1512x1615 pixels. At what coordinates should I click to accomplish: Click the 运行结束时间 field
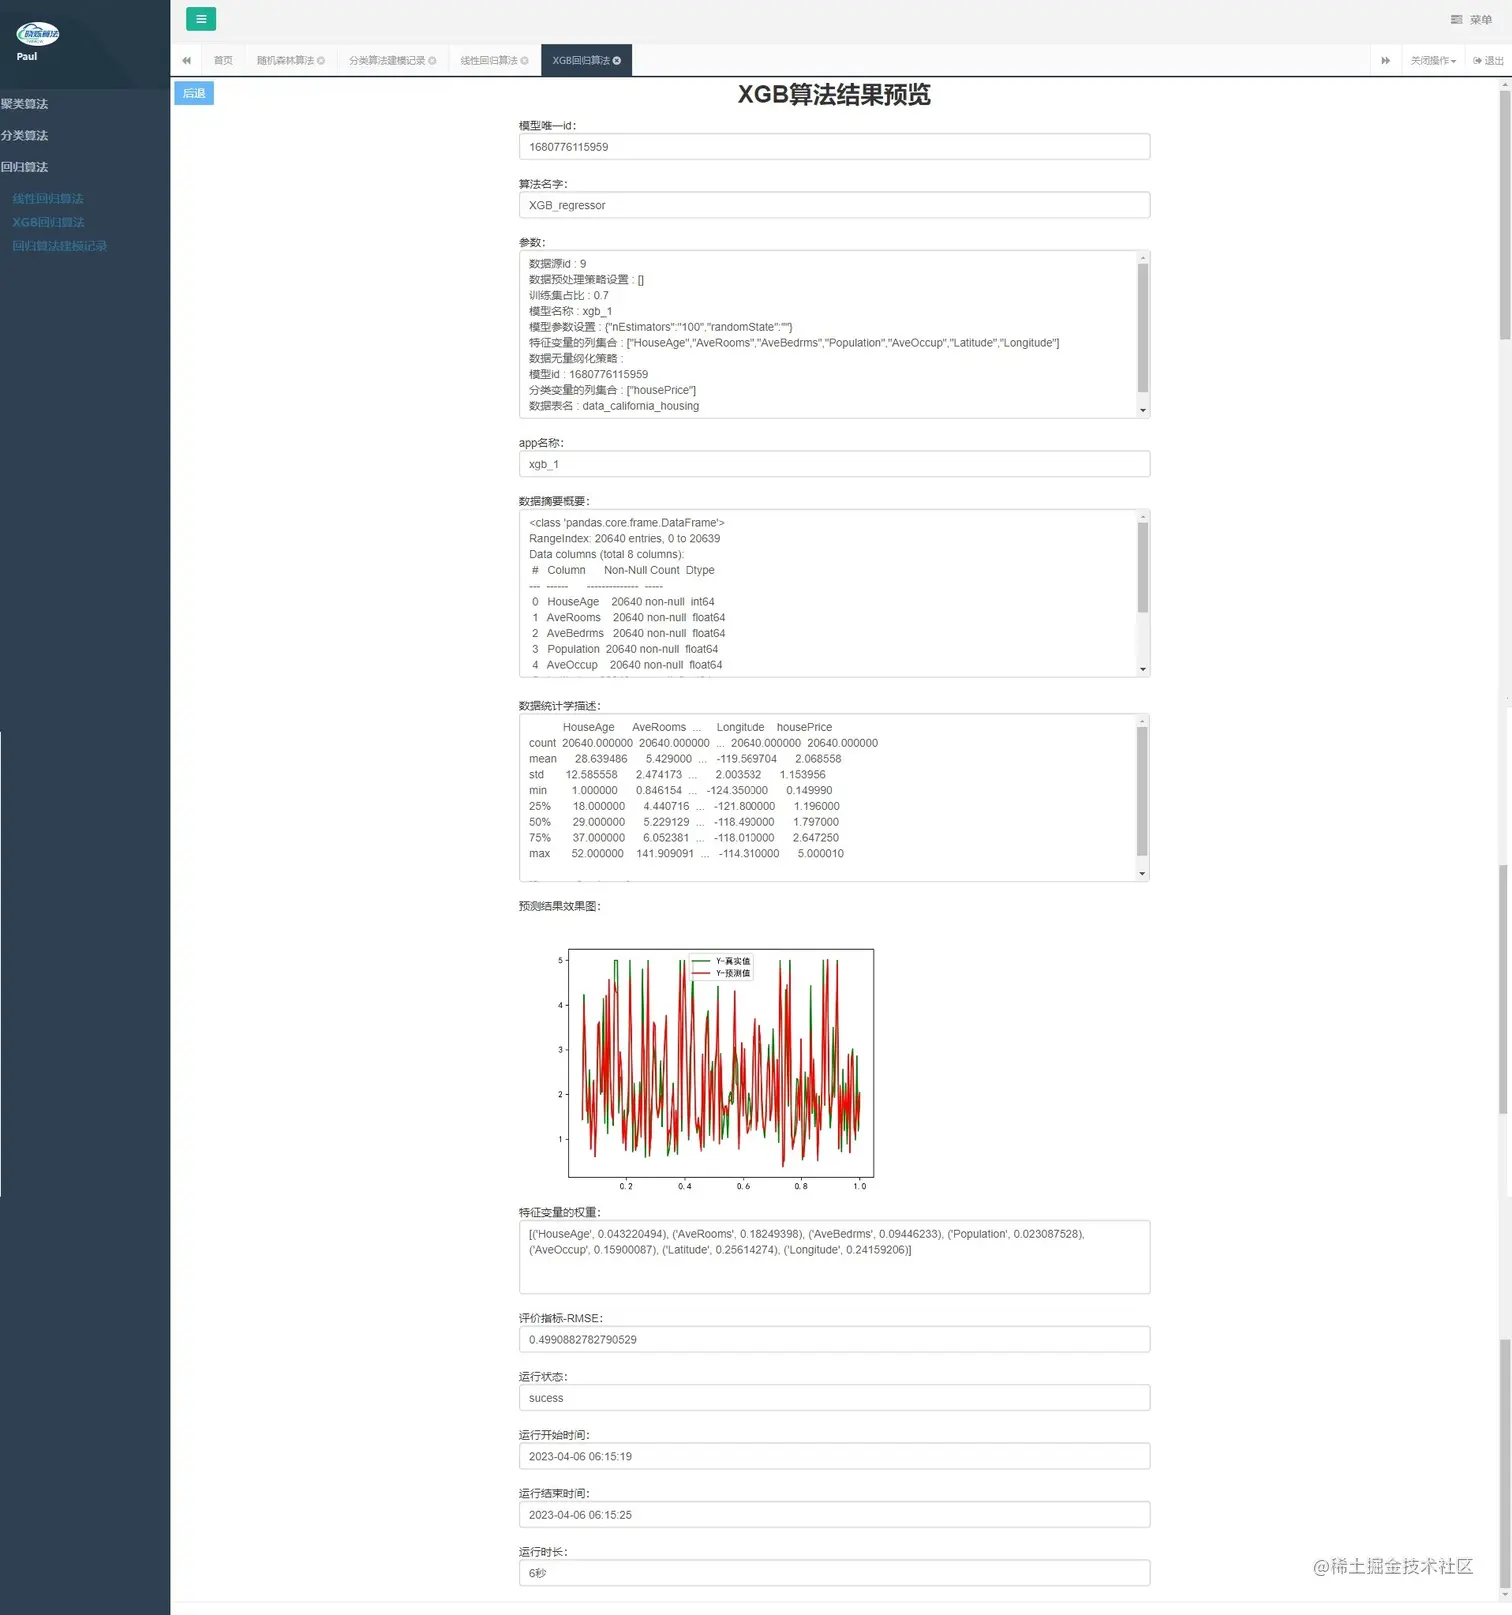pos(834,1515)
